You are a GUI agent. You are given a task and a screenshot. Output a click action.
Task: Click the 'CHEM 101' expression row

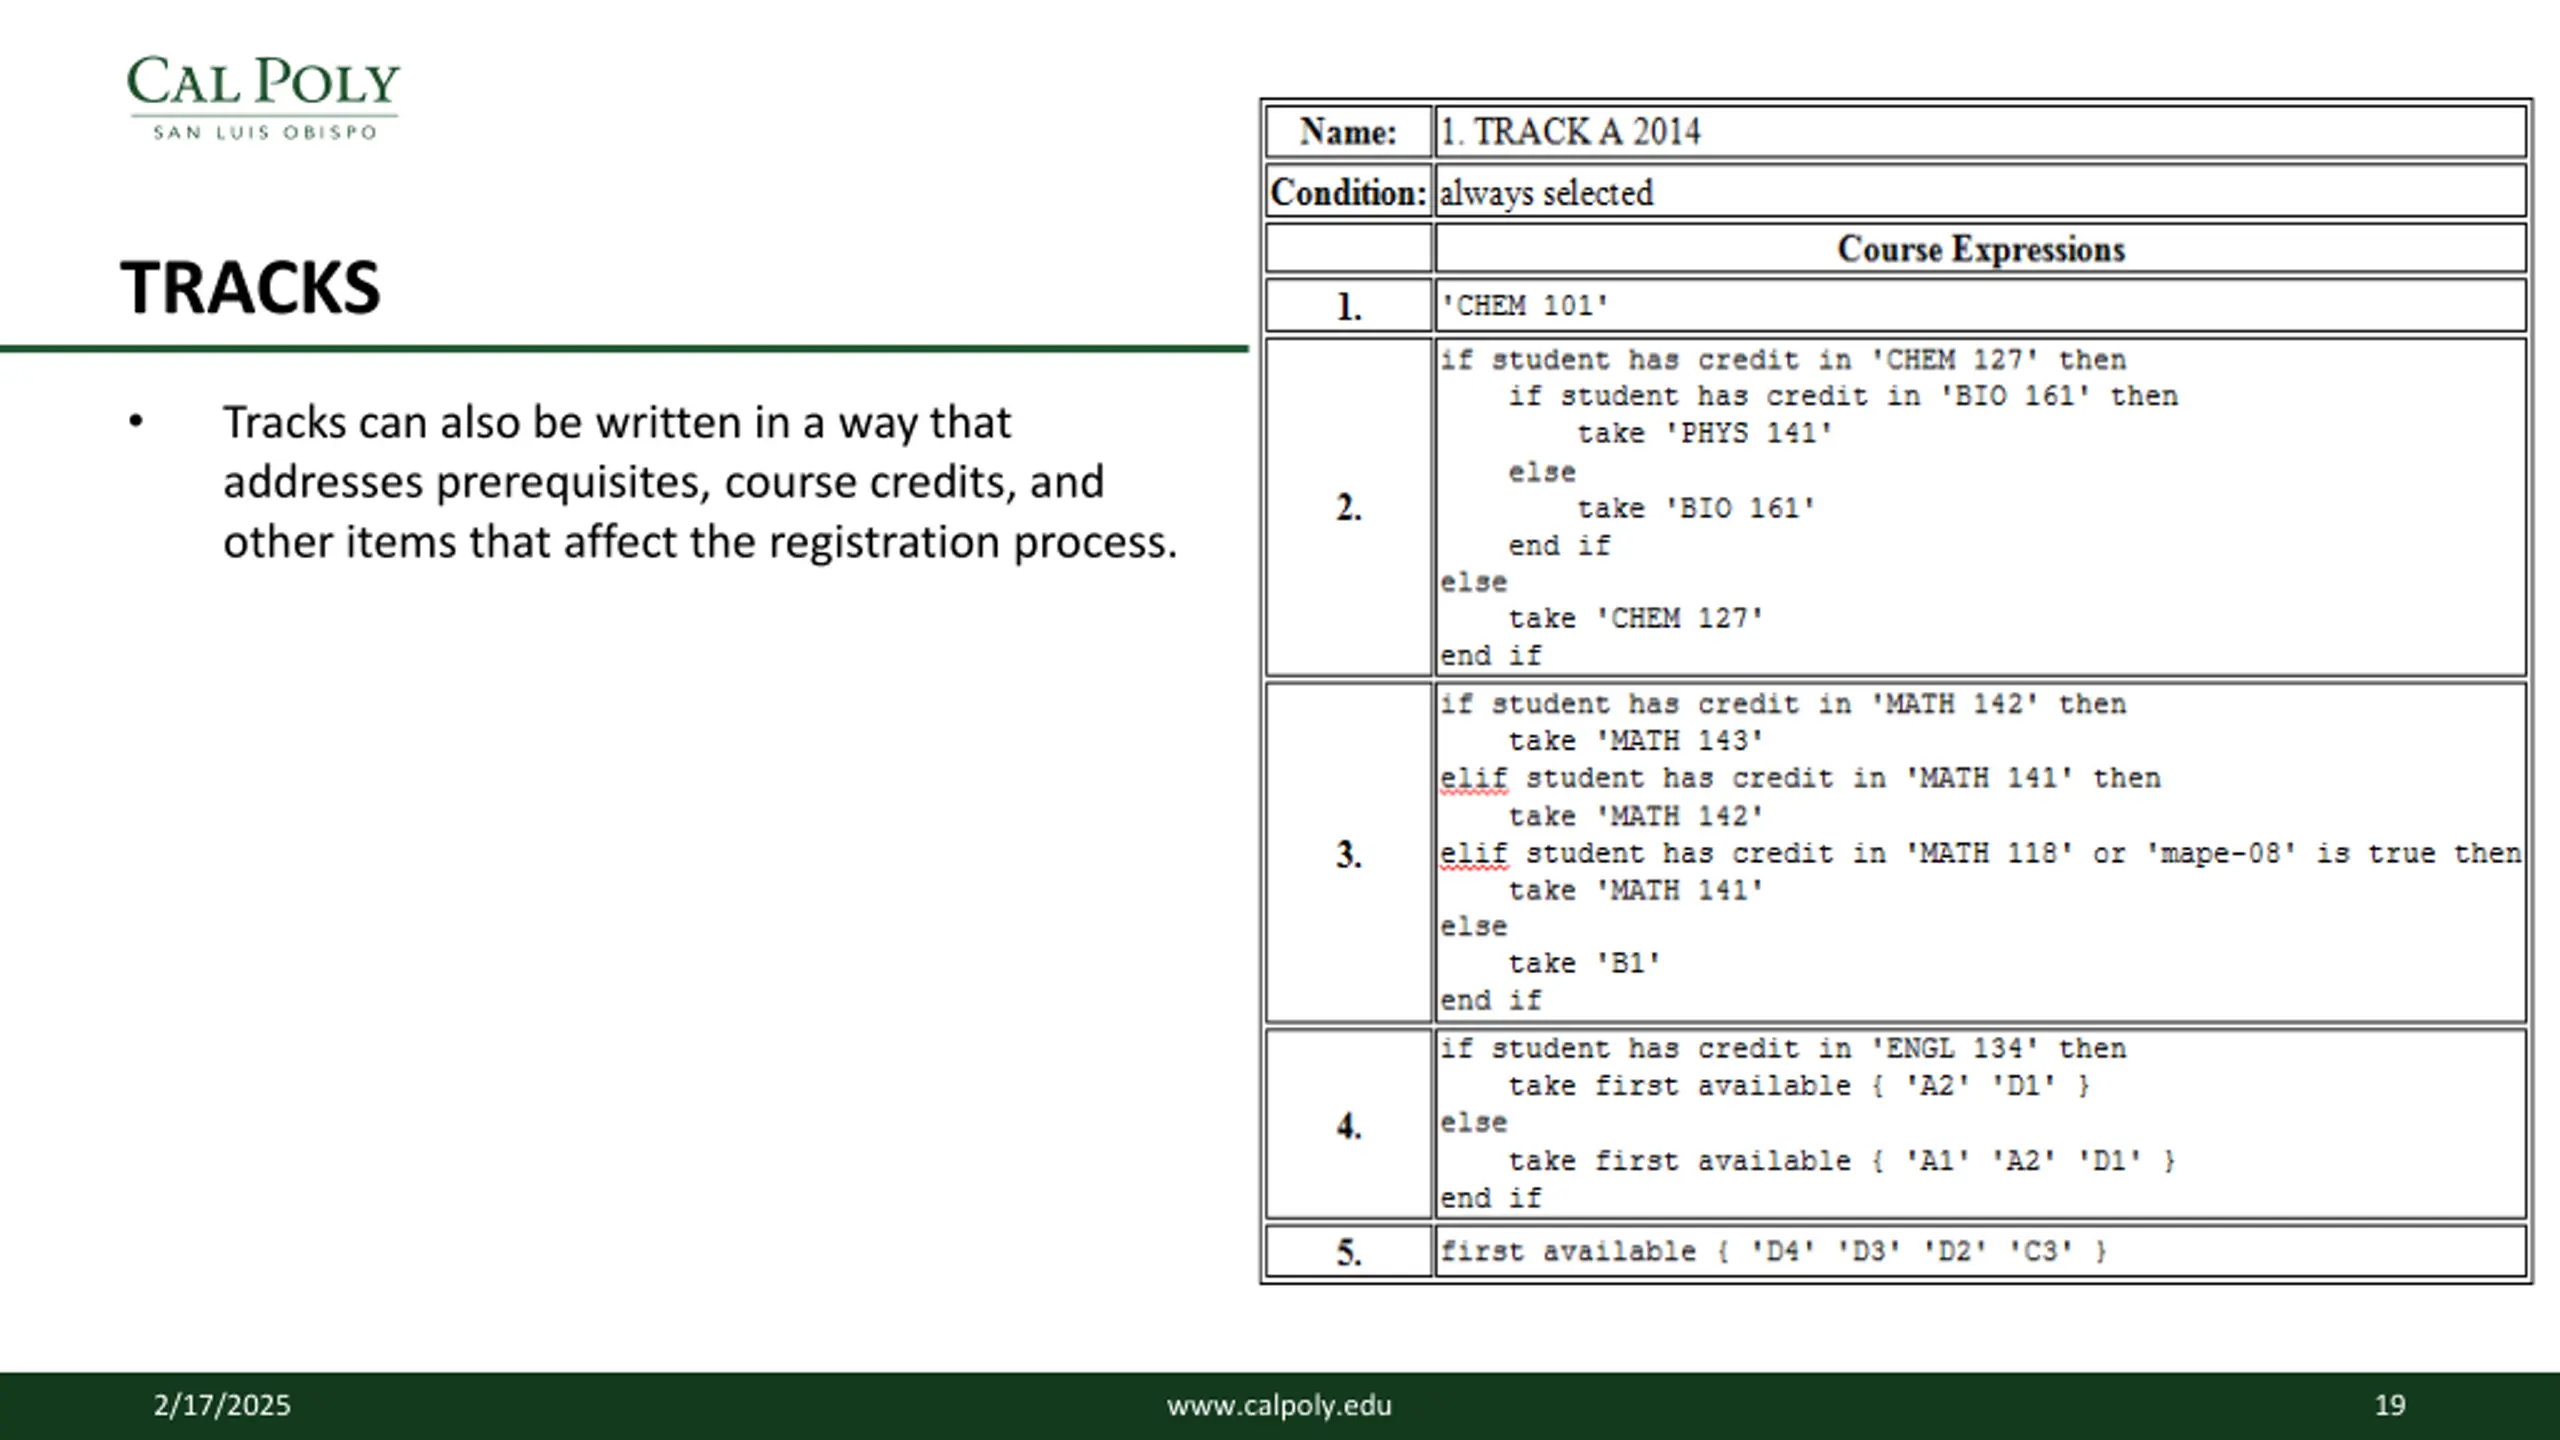click(1981, 306)
